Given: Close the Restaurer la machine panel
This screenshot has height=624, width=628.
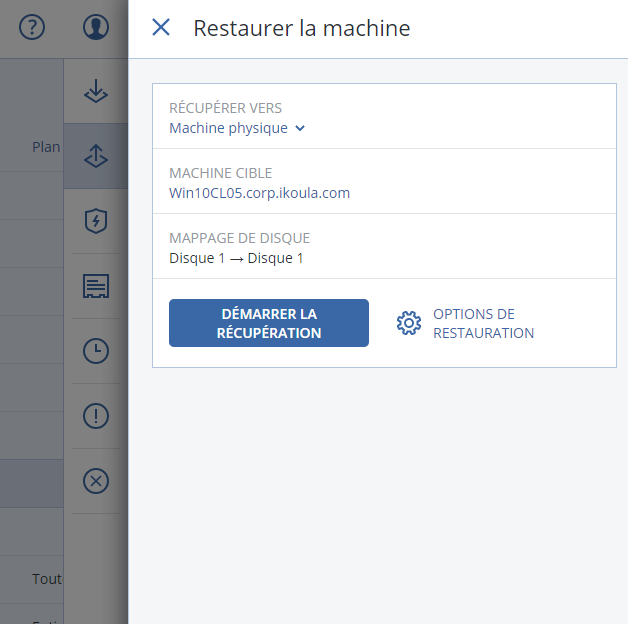Looking at the screenshot, I should pos(161,27).
